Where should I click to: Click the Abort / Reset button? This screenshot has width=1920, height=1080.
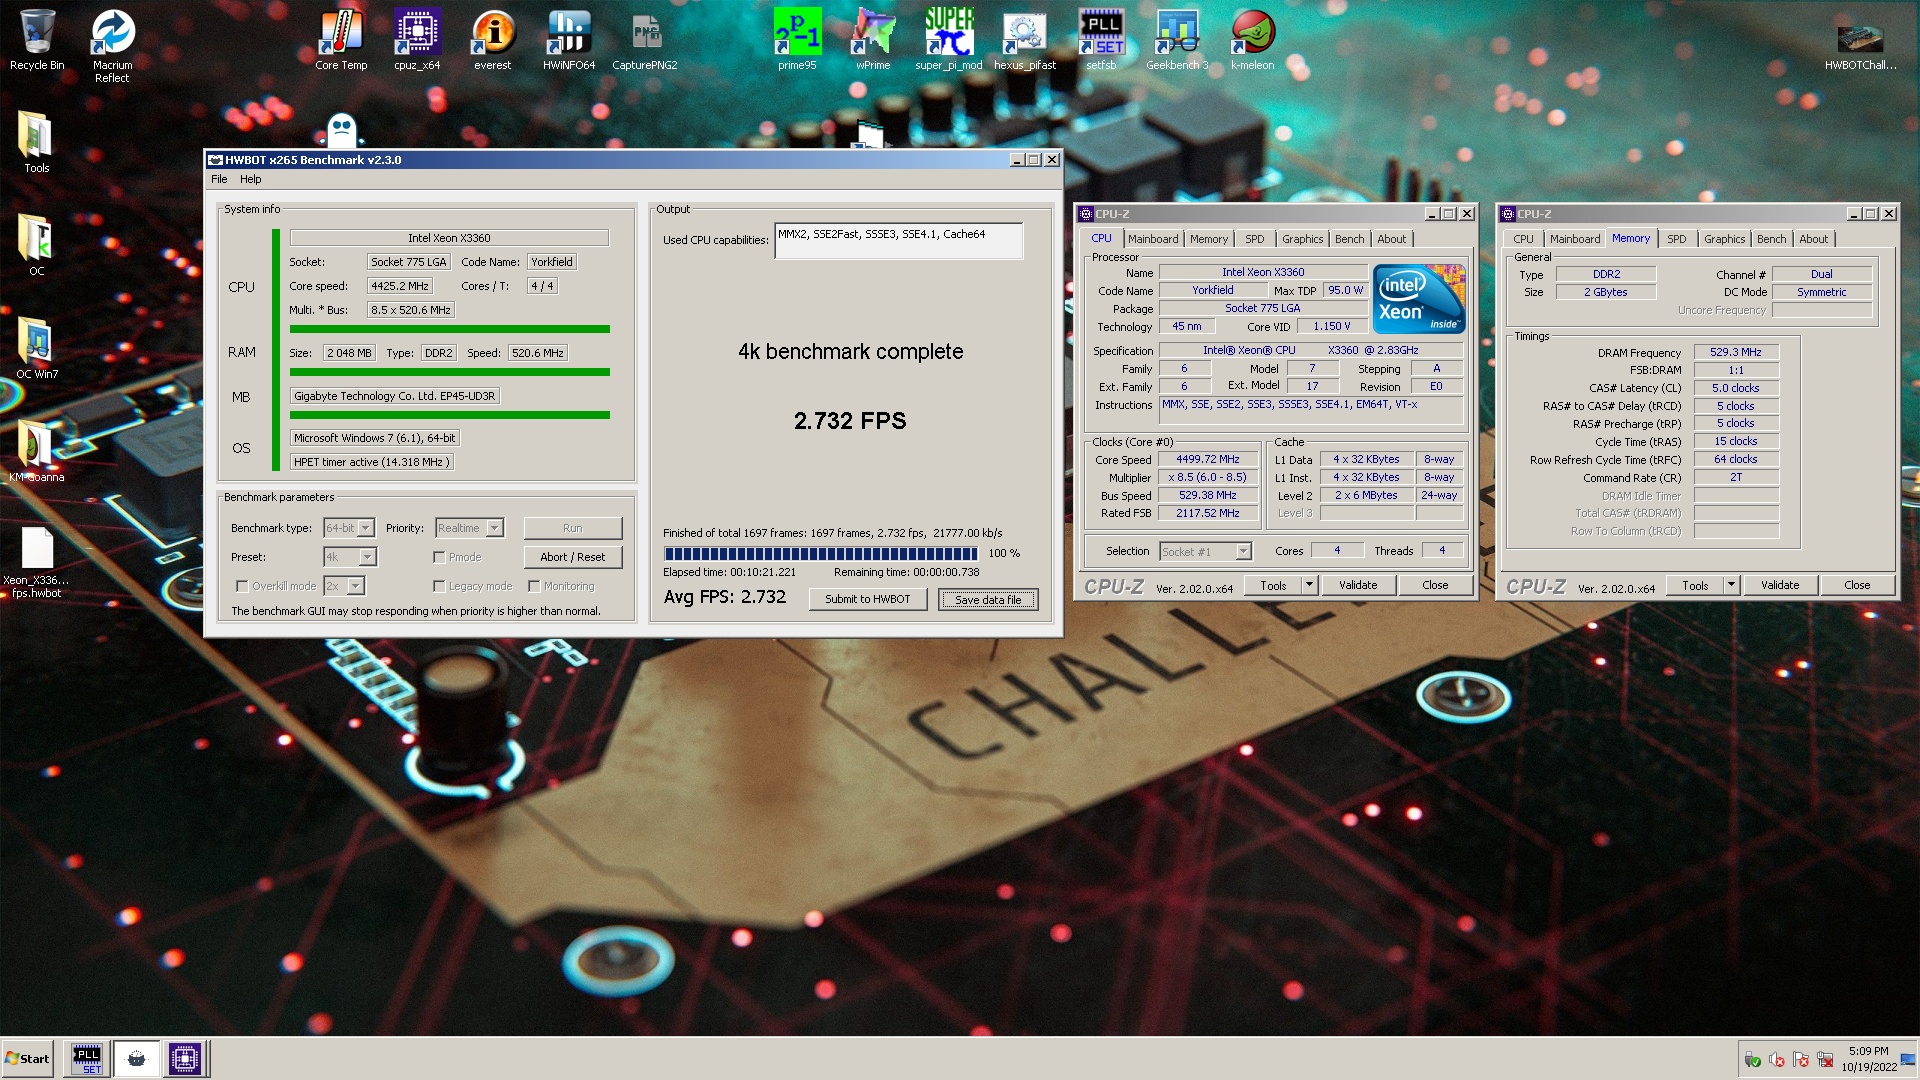coord(572,557)
